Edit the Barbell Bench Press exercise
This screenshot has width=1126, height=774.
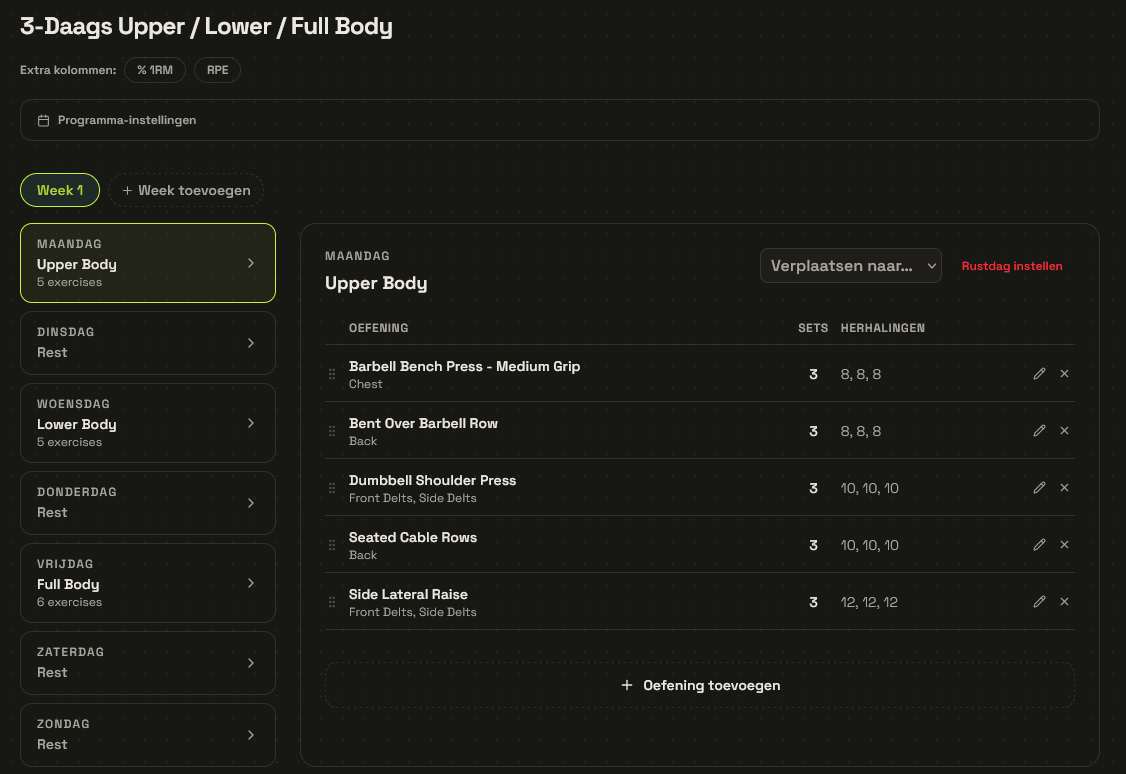pos(1039,374)
